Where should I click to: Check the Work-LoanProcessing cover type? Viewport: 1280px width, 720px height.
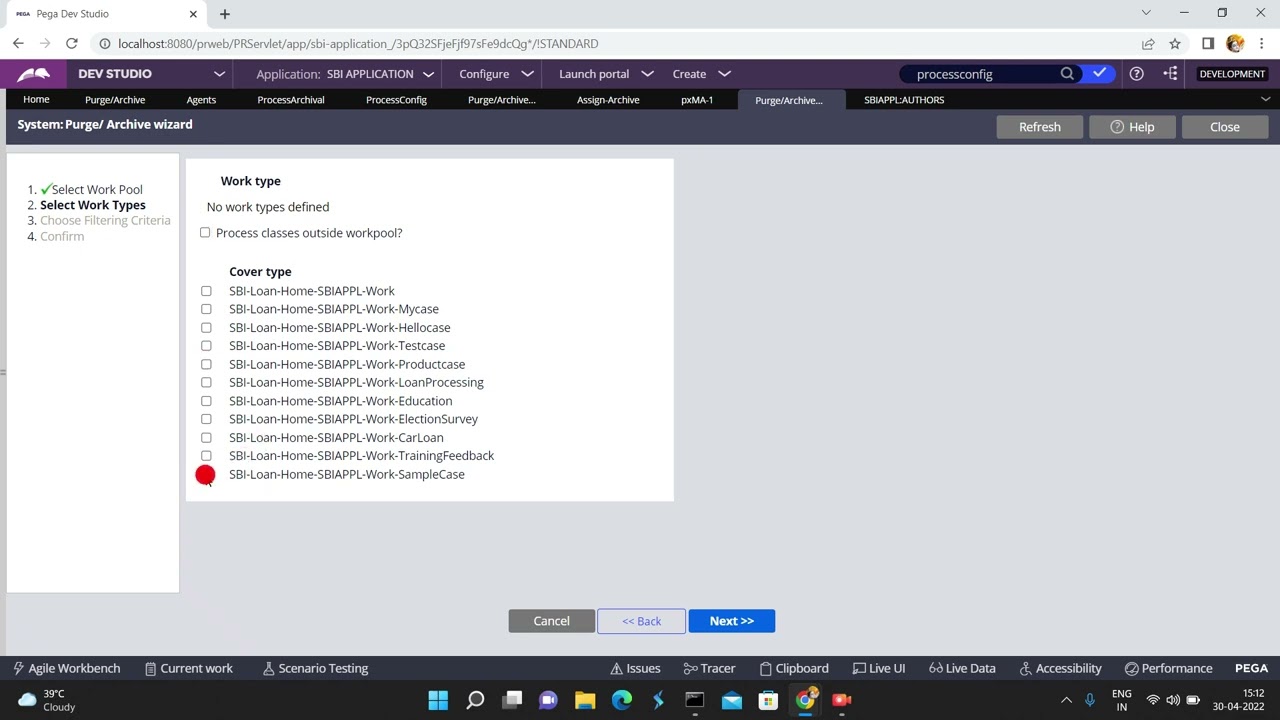click(x=206, y=382)
